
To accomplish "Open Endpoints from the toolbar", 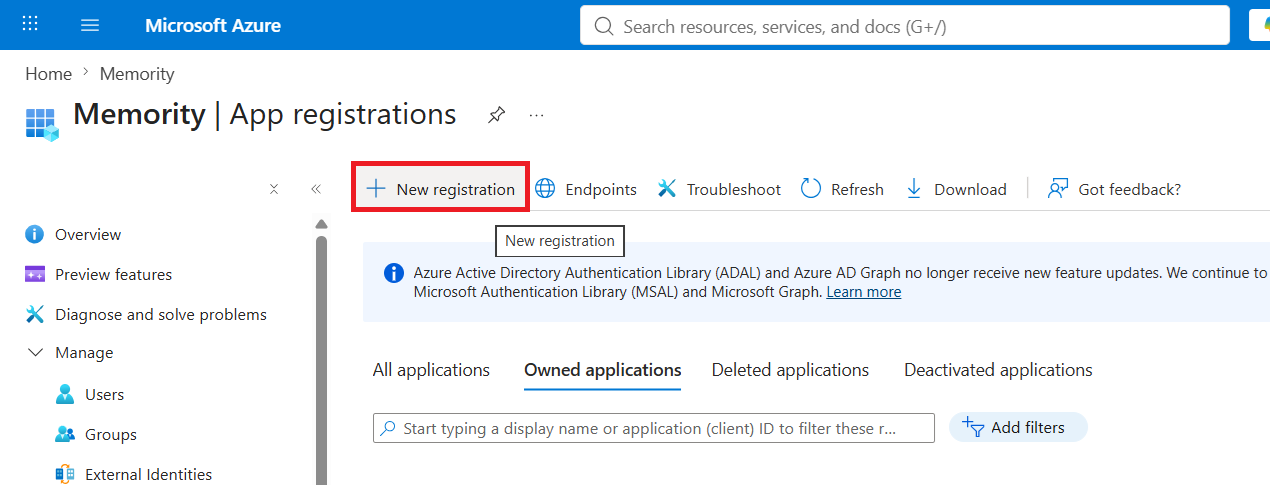I will coord(586,189).
